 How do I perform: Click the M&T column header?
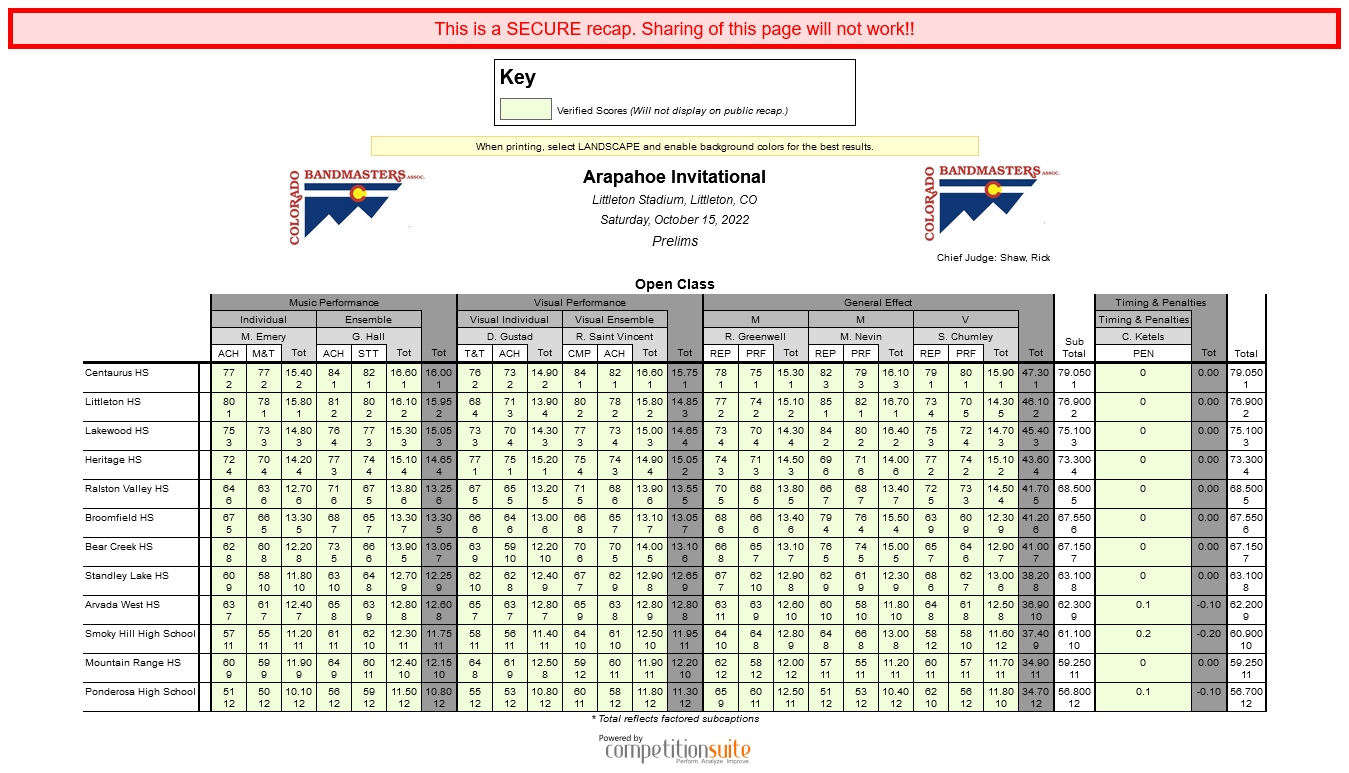pyautogui.click(x=264, y=353)
